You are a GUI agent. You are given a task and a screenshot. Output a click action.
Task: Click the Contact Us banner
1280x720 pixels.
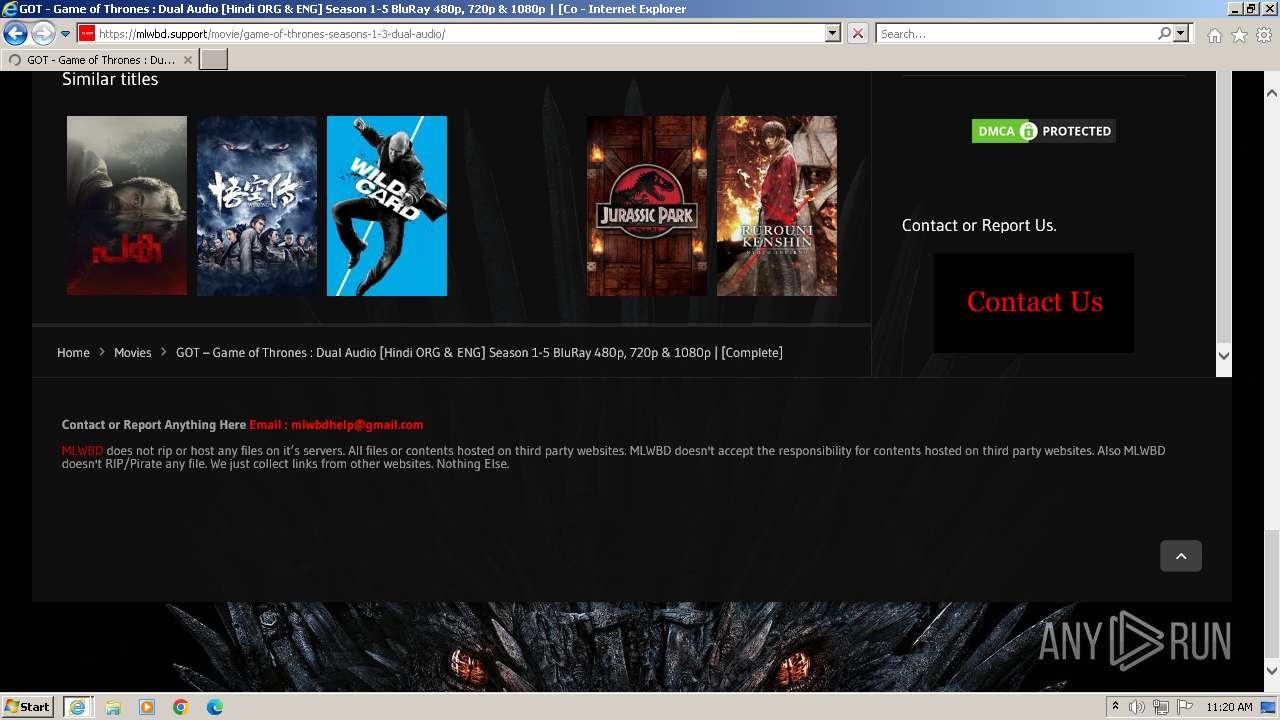1034,302
